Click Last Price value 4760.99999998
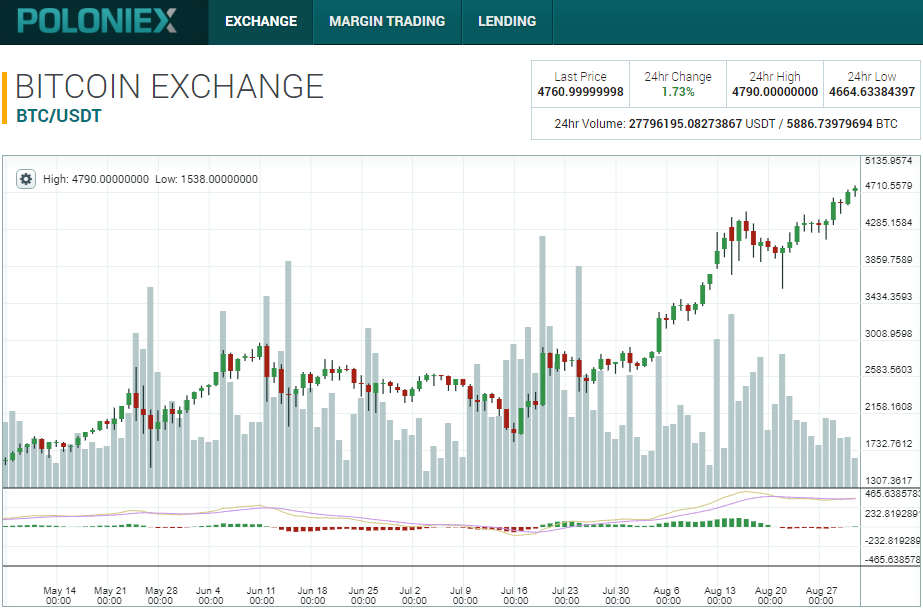 pos(580,92)
